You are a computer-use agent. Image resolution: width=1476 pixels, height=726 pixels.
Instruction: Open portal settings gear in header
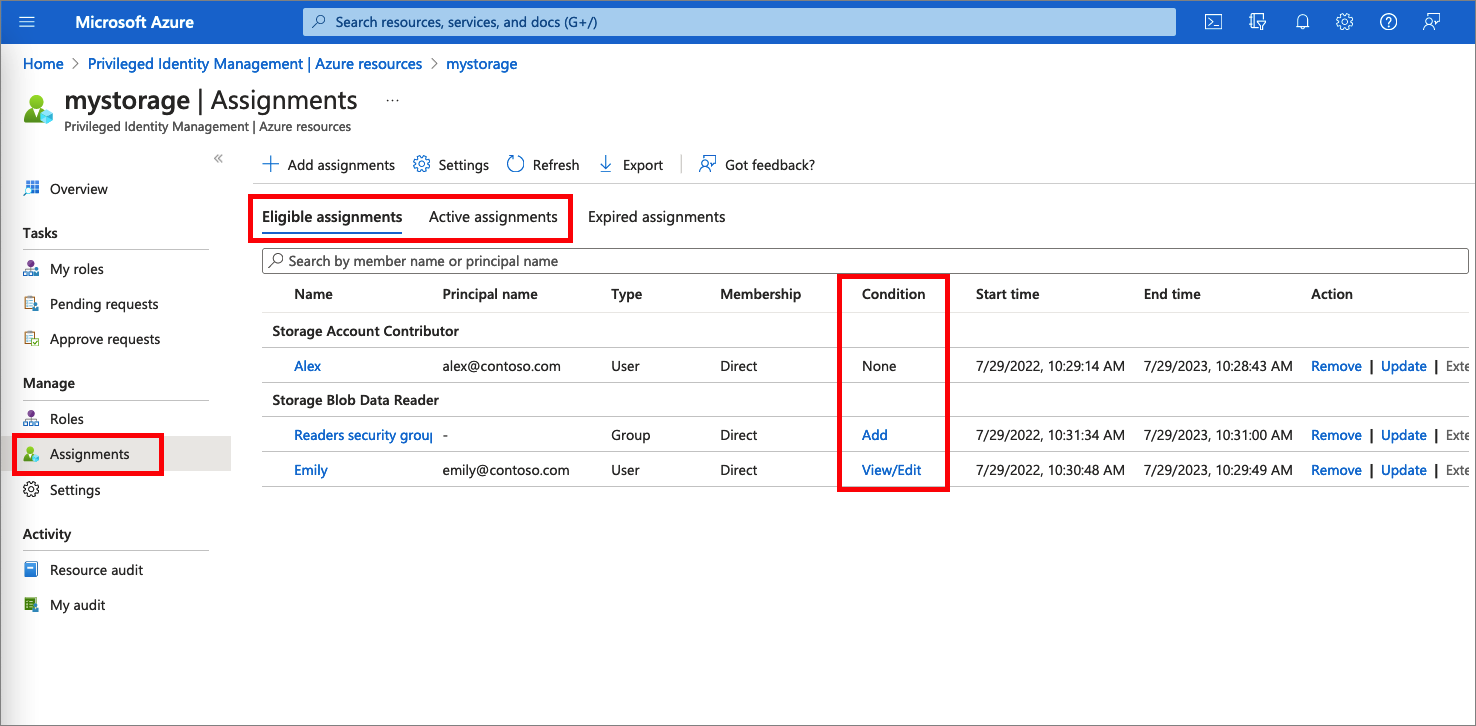pyautogui.click(x=1345, y=22)
